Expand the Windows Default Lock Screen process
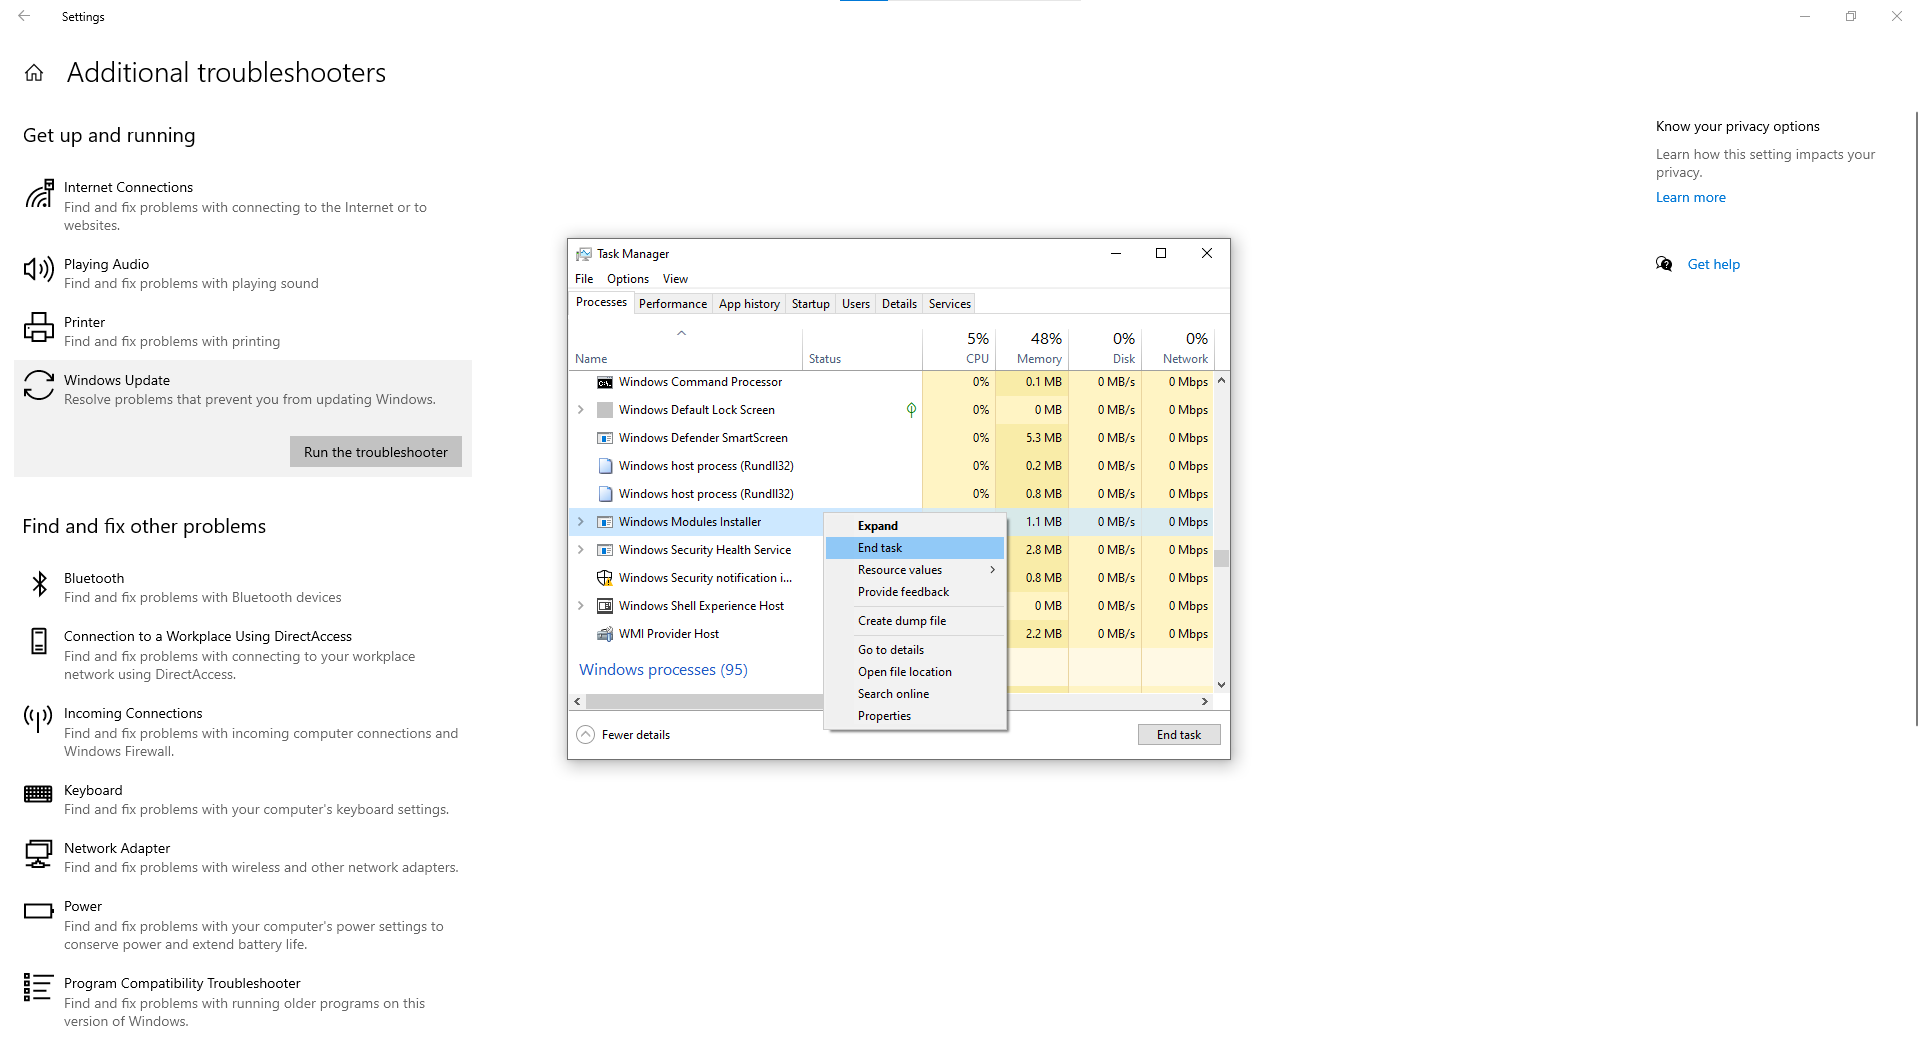This screenshot has width=1920, height=1039. [580, 410]
